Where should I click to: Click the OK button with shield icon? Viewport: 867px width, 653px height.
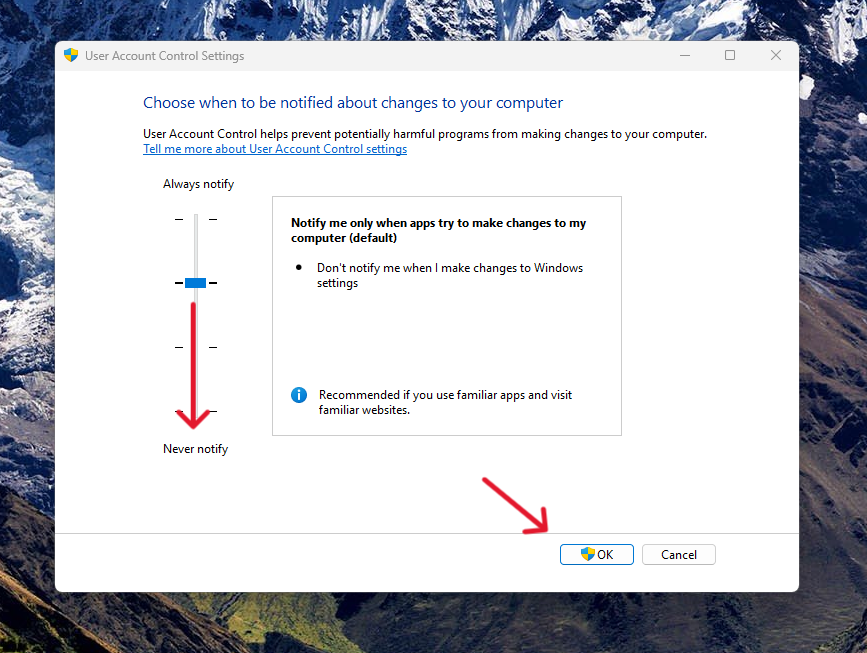click(597, 555)
